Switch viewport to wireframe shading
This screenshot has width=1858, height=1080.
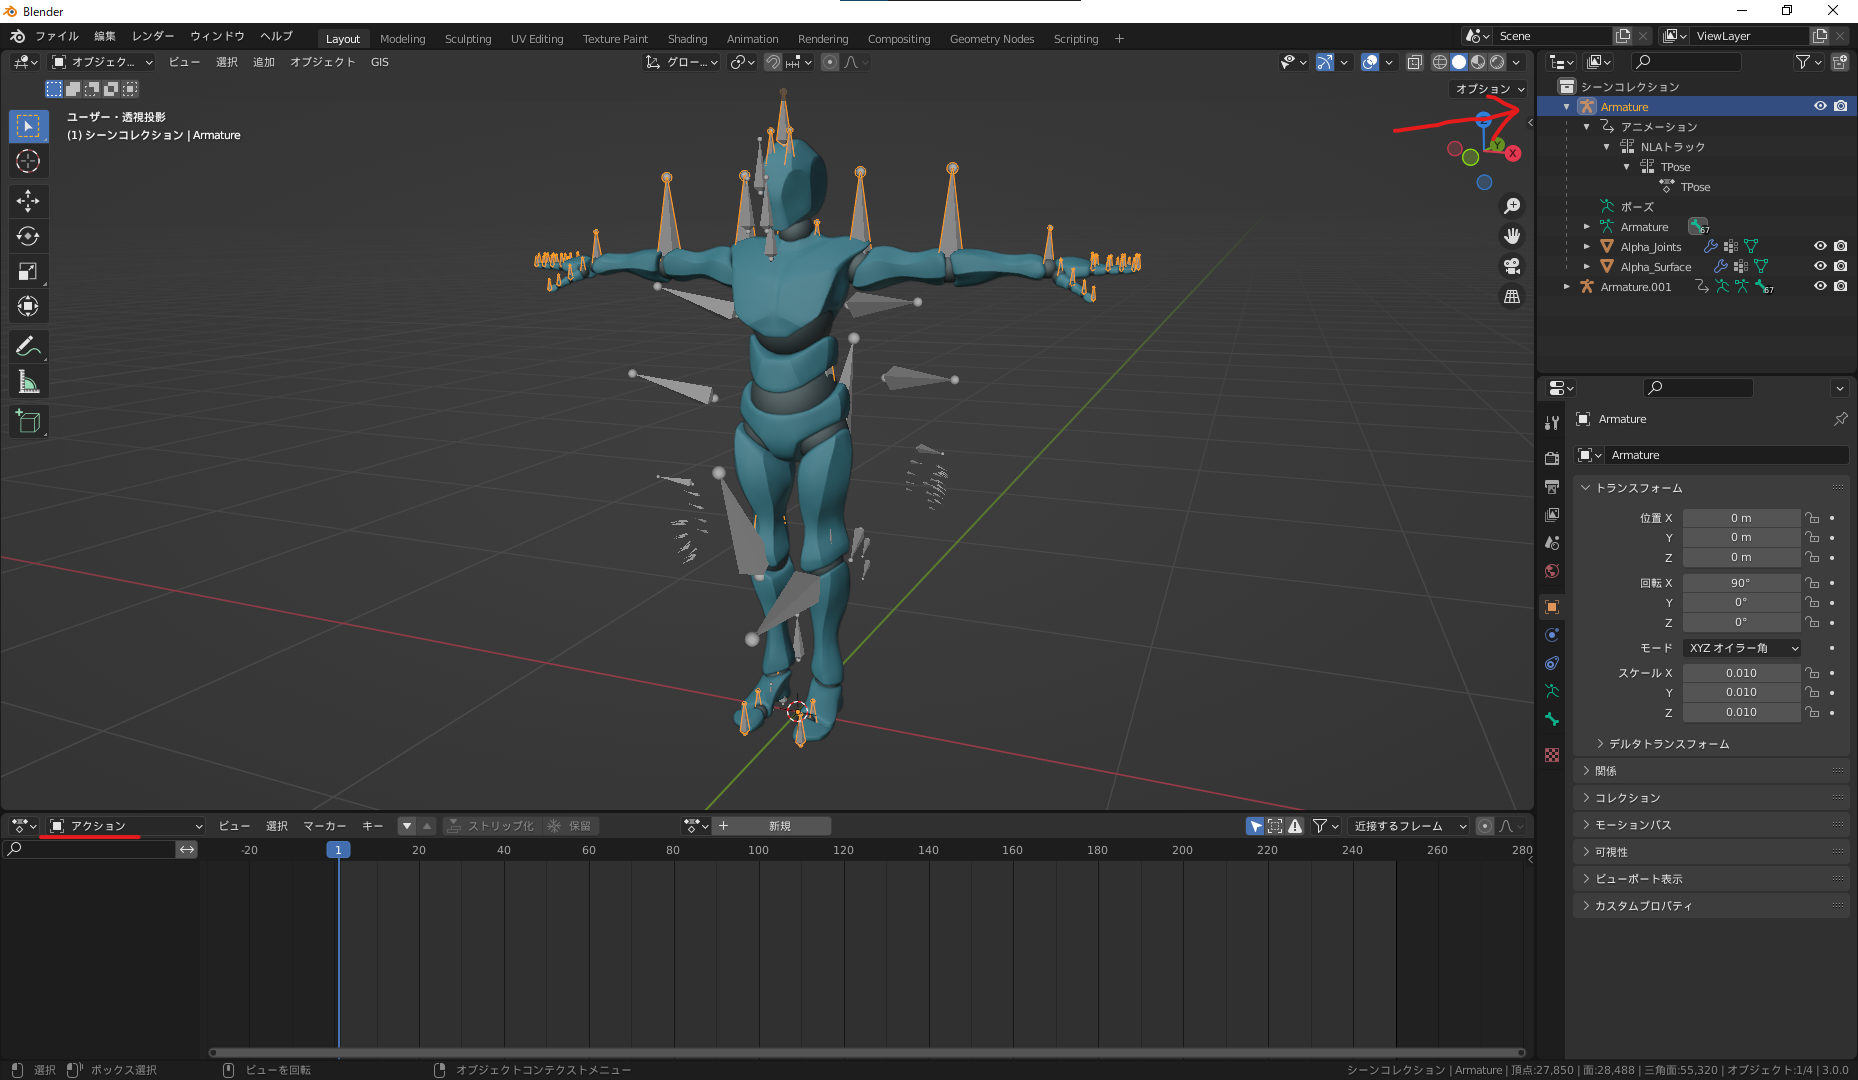tap(1440, 62)
